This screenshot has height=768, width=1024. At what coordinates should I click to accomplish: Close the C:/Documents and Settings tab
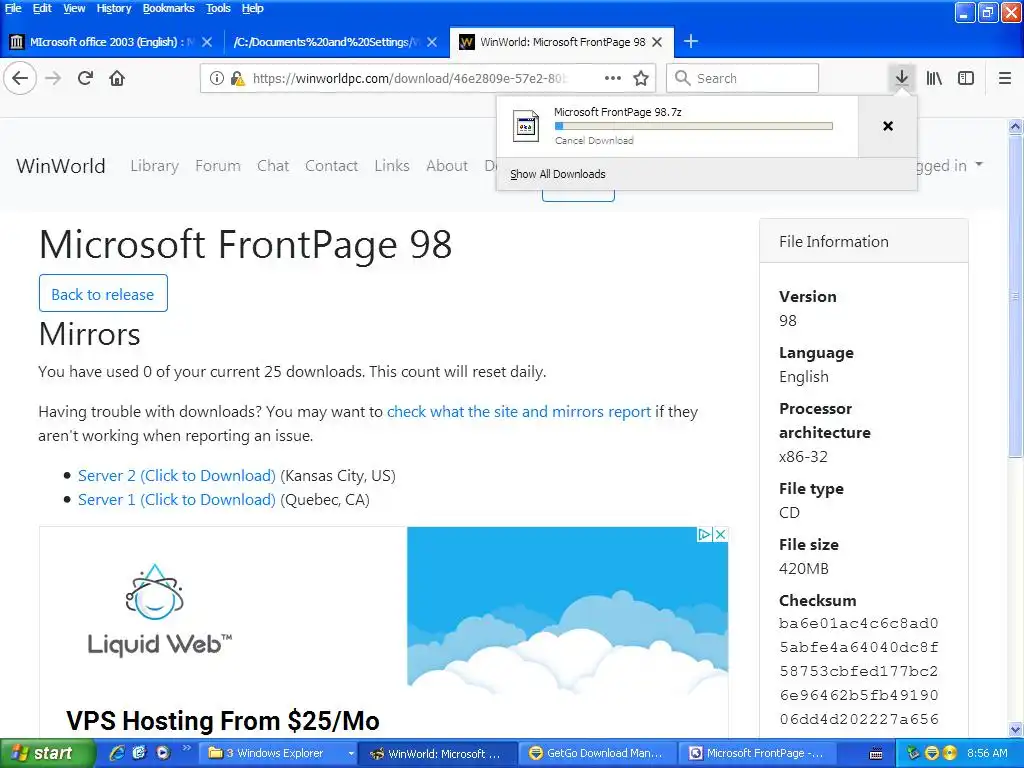(432, 42)
